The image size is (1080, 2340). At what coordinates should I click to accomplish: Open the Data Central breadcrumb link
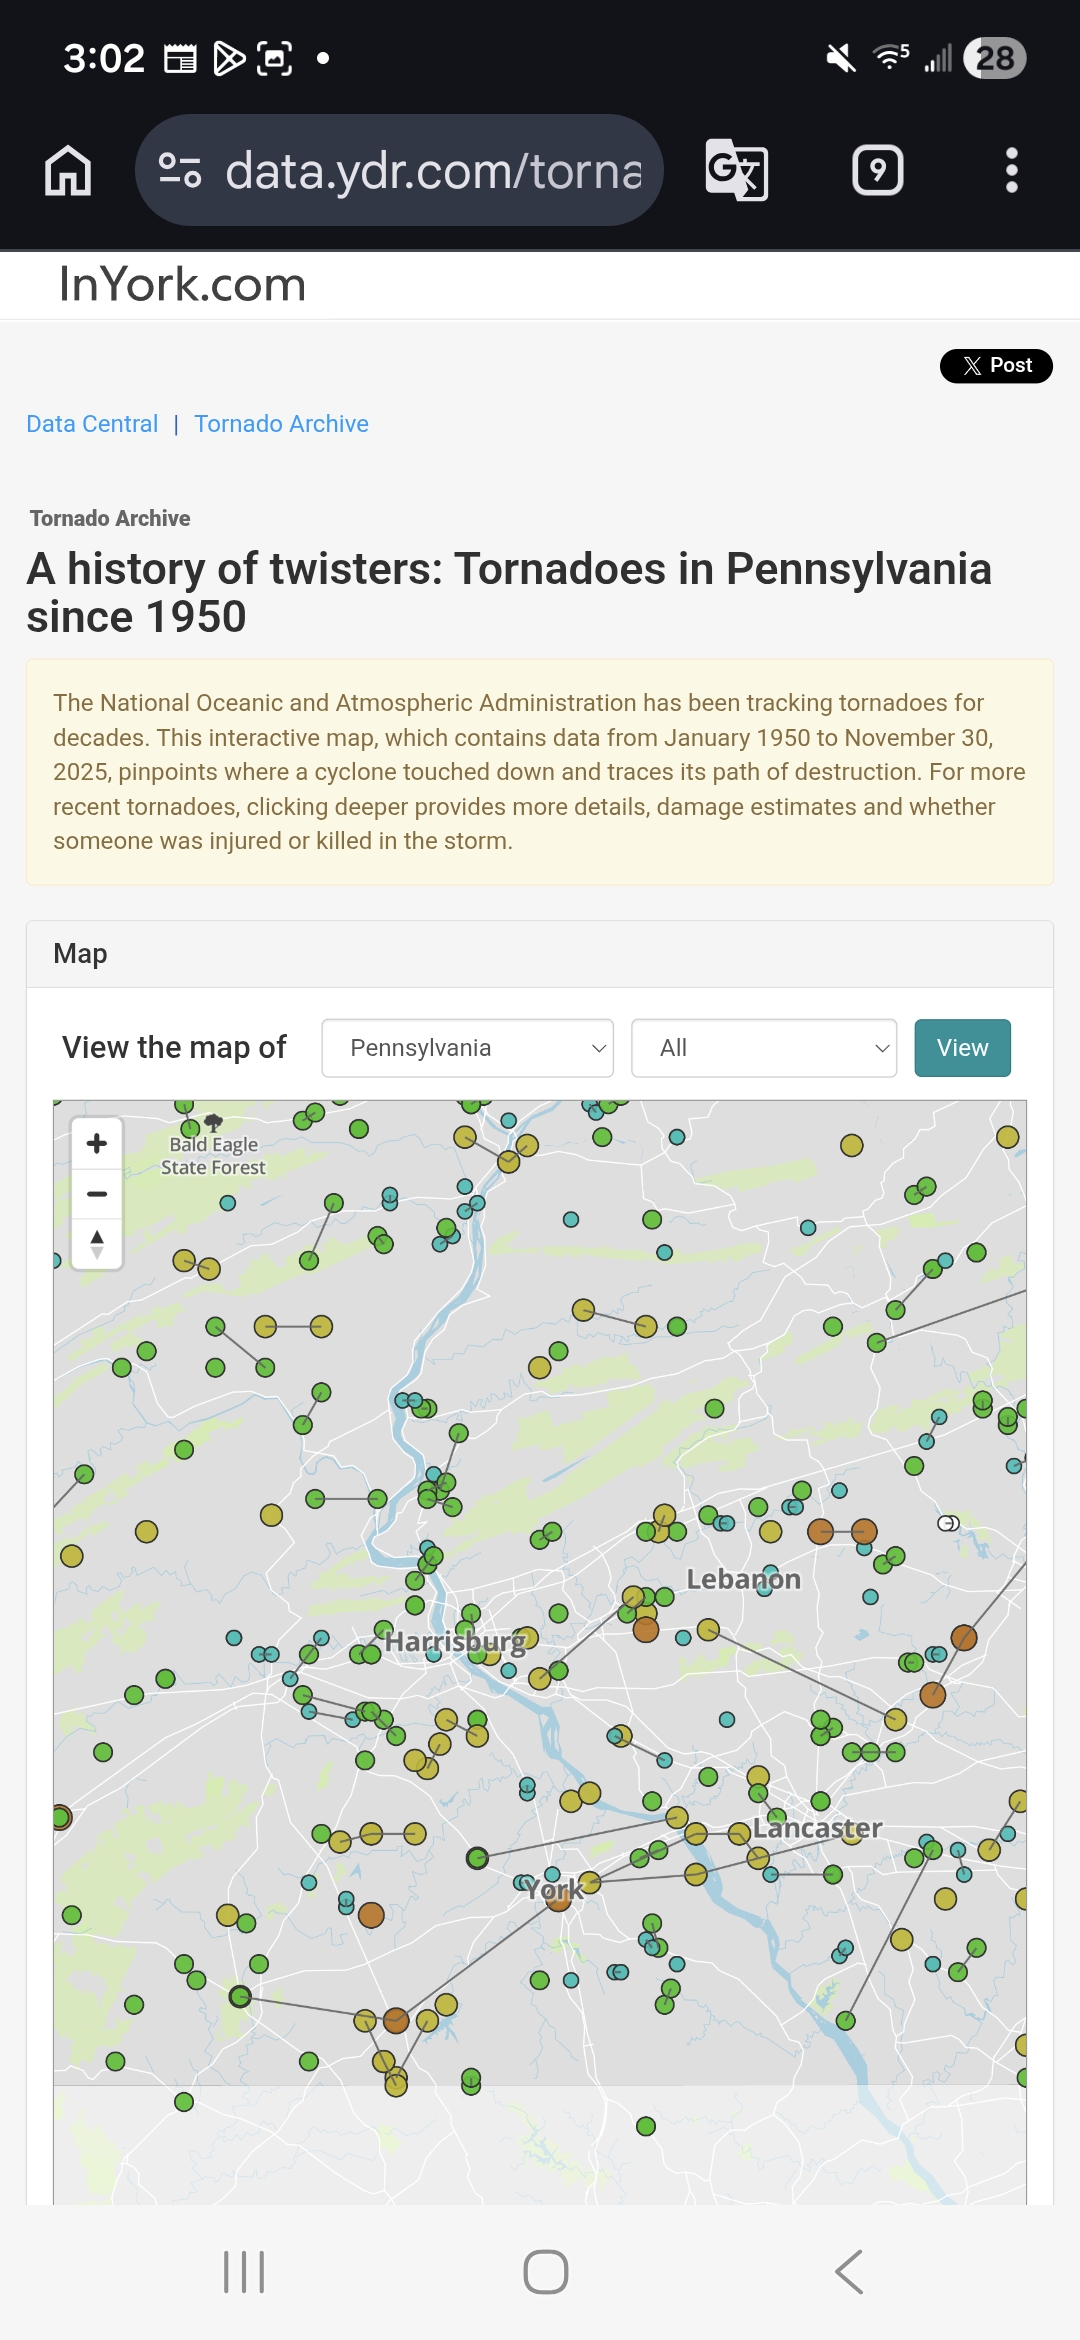[92, 424]
